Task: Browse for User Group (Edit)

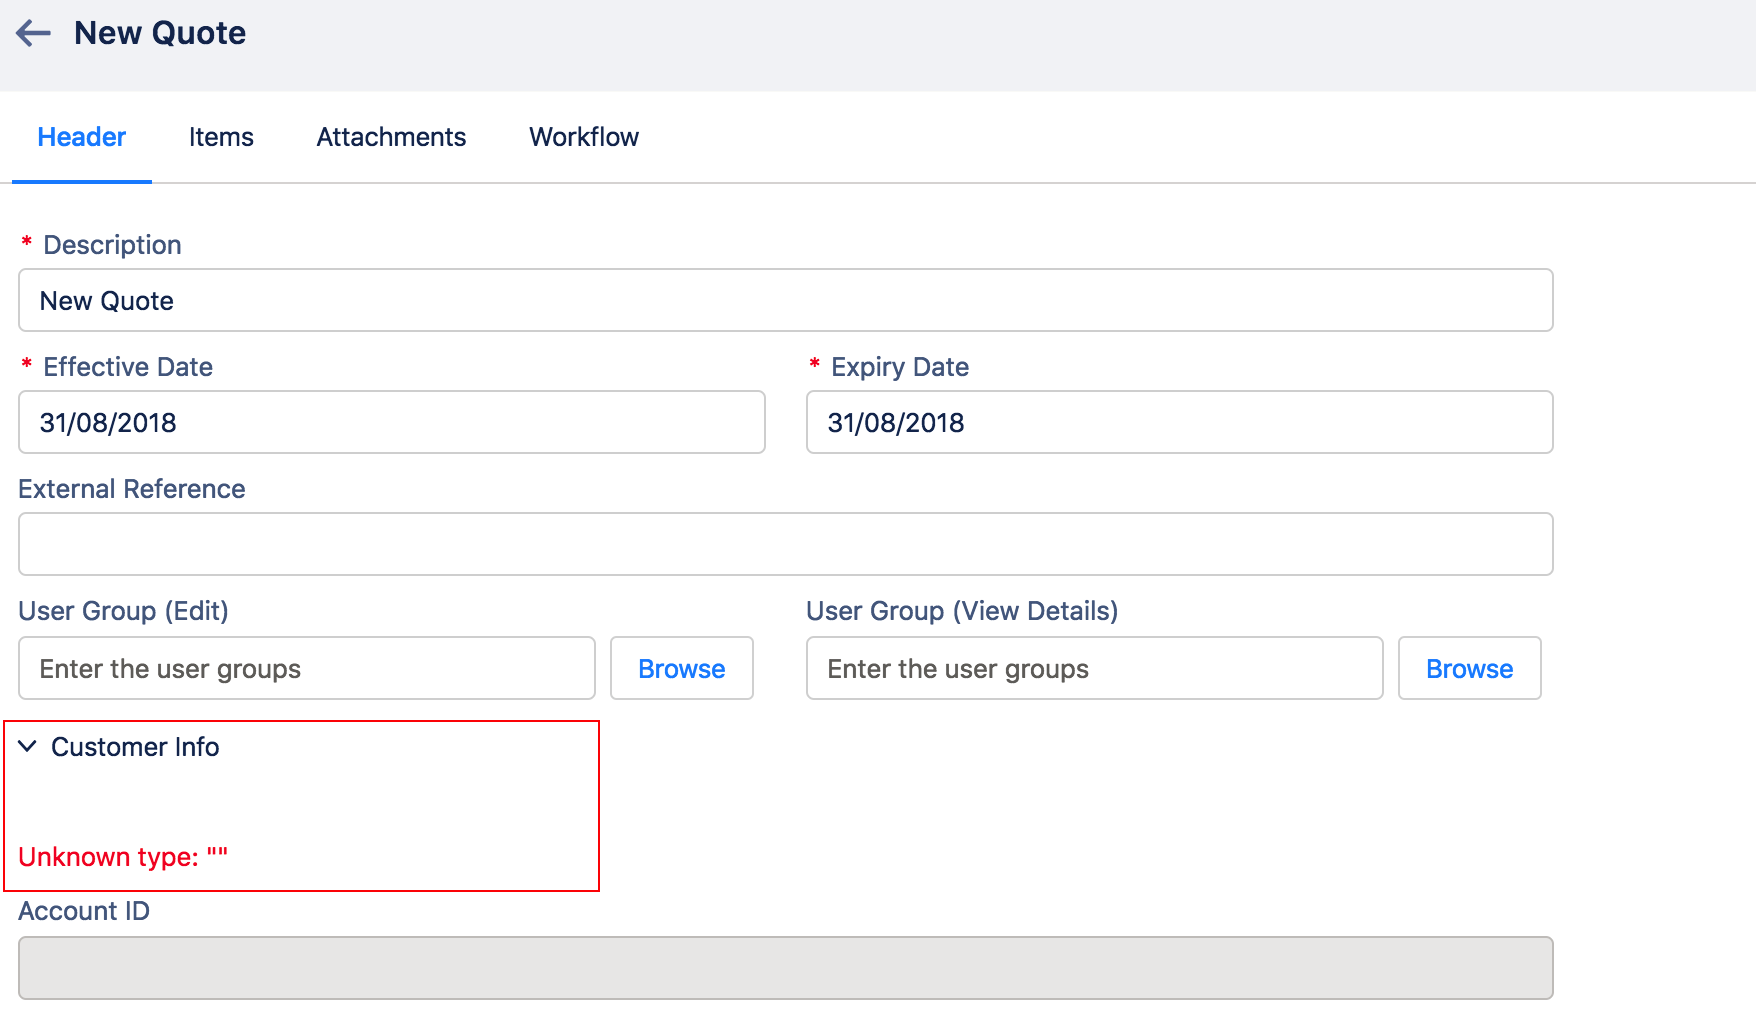Action: [x=681, y=668]
